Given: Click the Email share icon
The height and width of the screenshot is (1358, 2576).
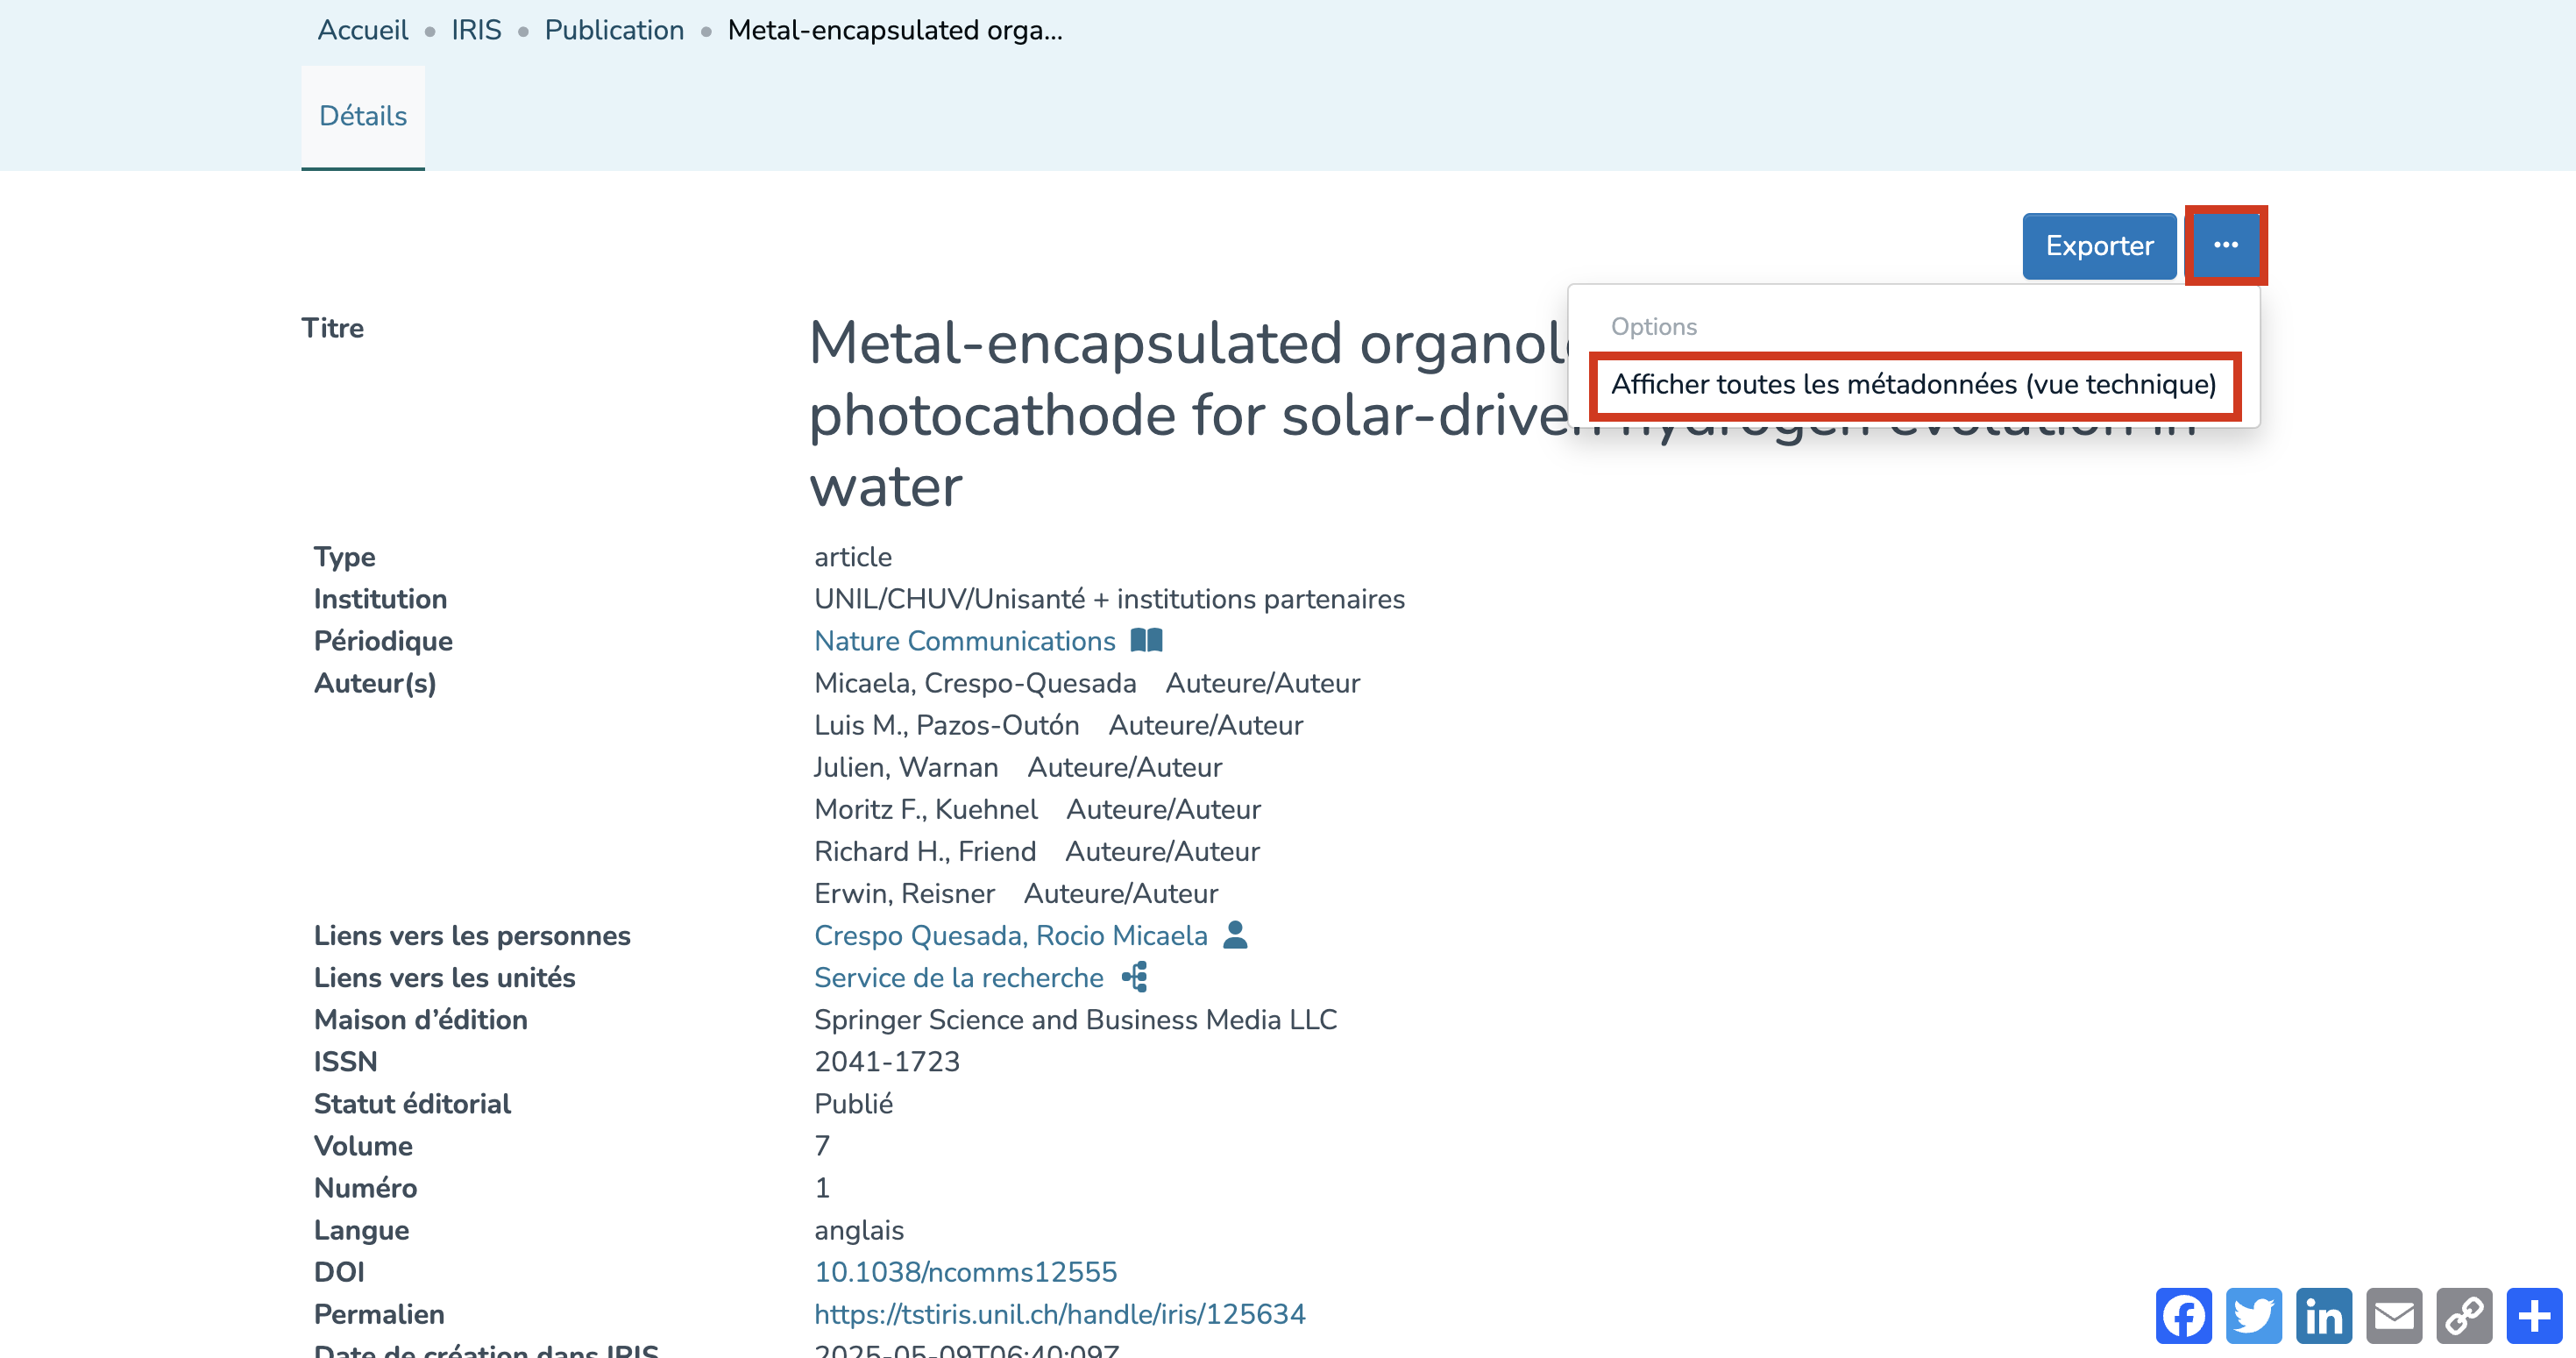Looking at the screenshot, I should click(x=2394, y=1315).
